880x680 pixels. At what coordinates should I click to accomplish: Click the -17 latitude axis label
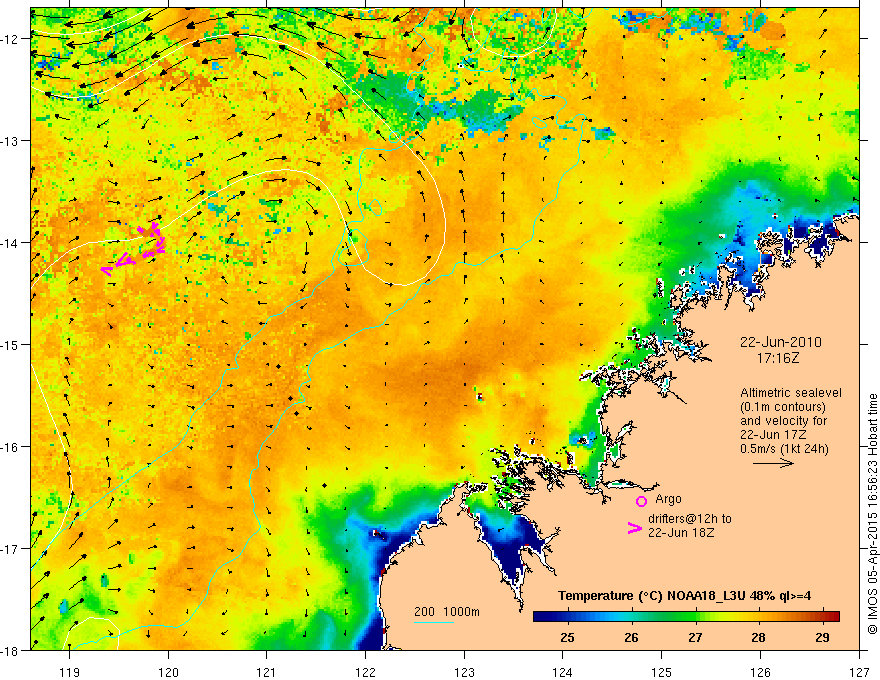pyautogui.click(x=9, y=548)
